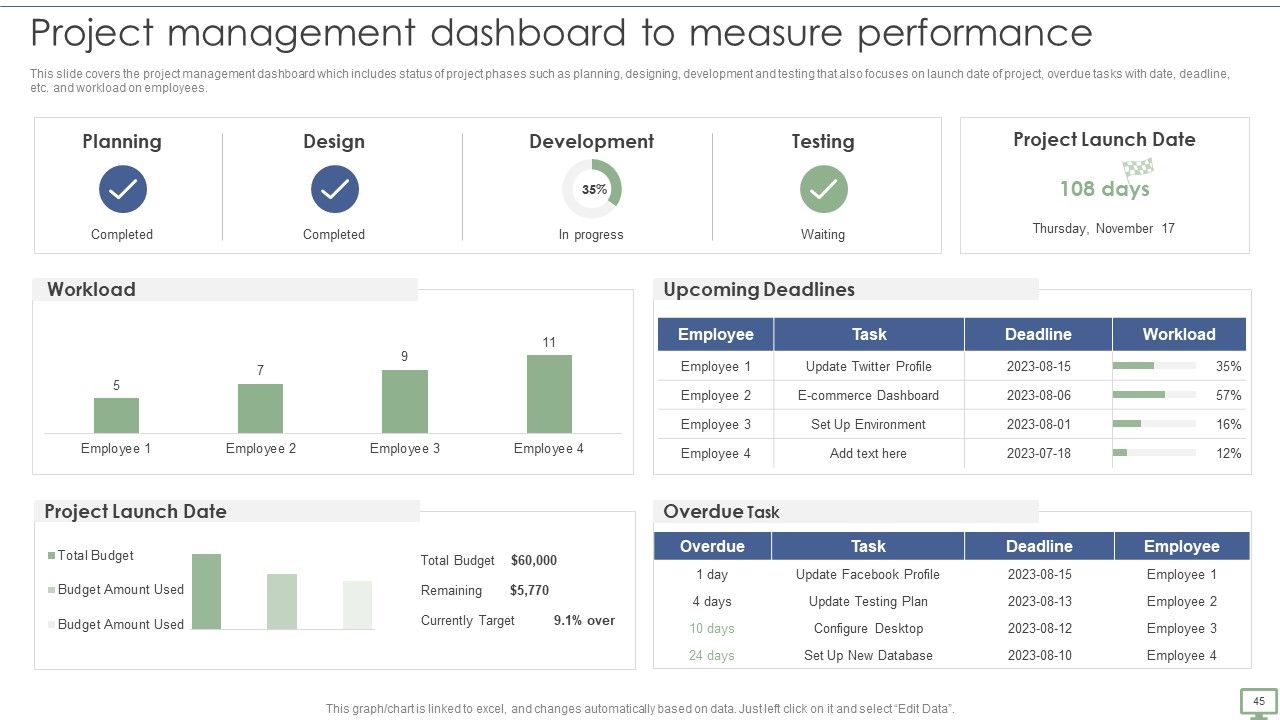
Task: Click Employee 2 workload progress bar at 57%
Action: 1154,395
